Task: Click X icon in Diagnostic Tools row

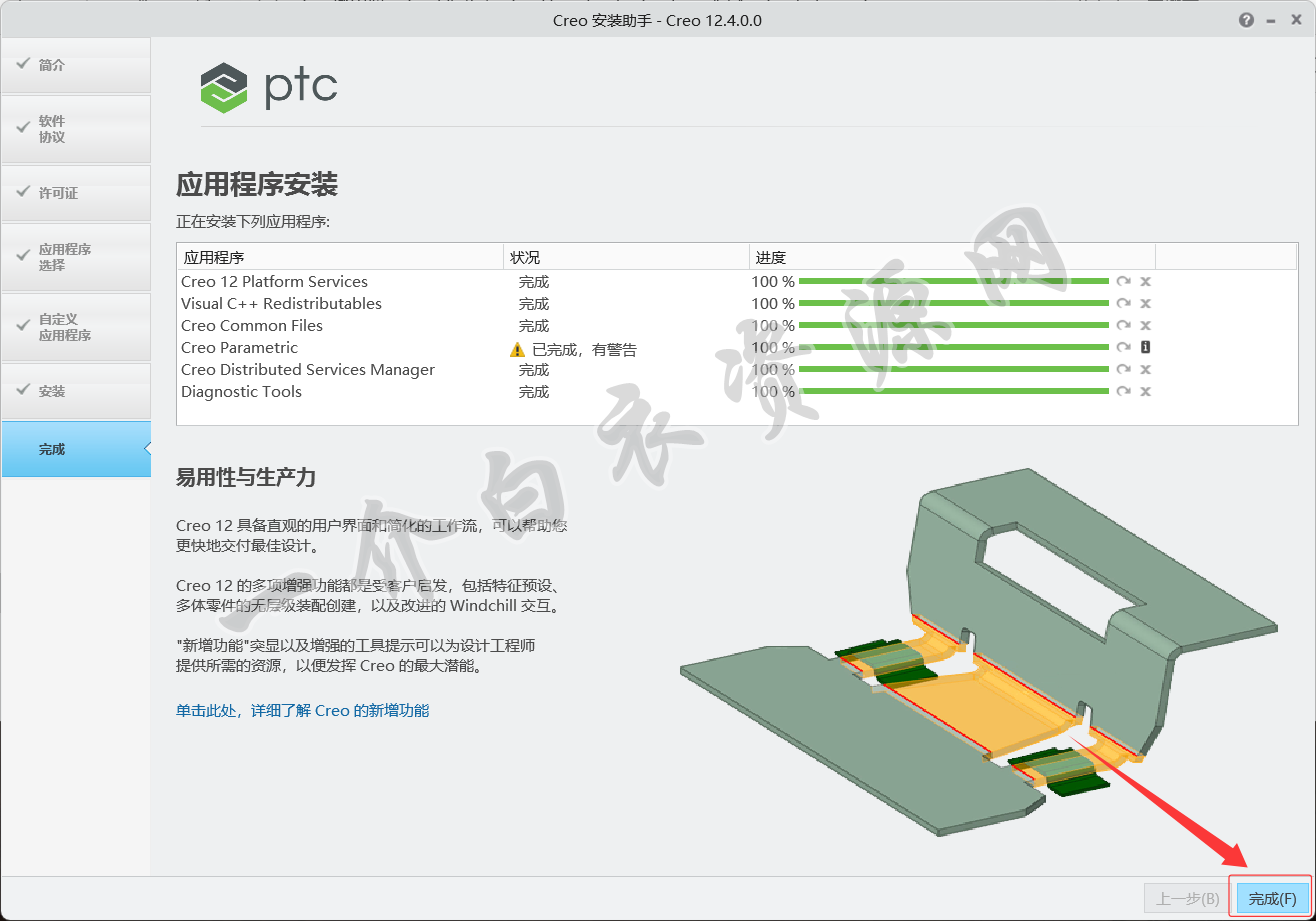Action: tap(1146, 392)
